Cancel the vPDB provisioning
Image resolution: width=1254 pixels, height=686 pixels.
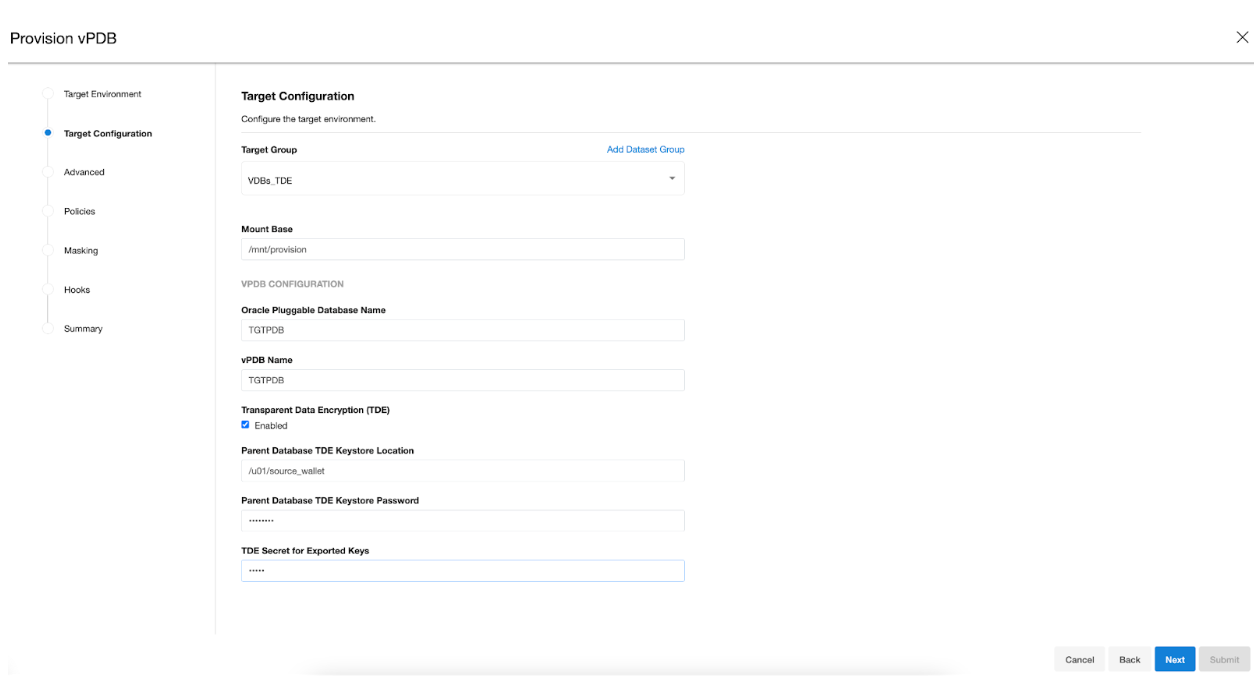pyautogui.click(x=1079, y=660)
